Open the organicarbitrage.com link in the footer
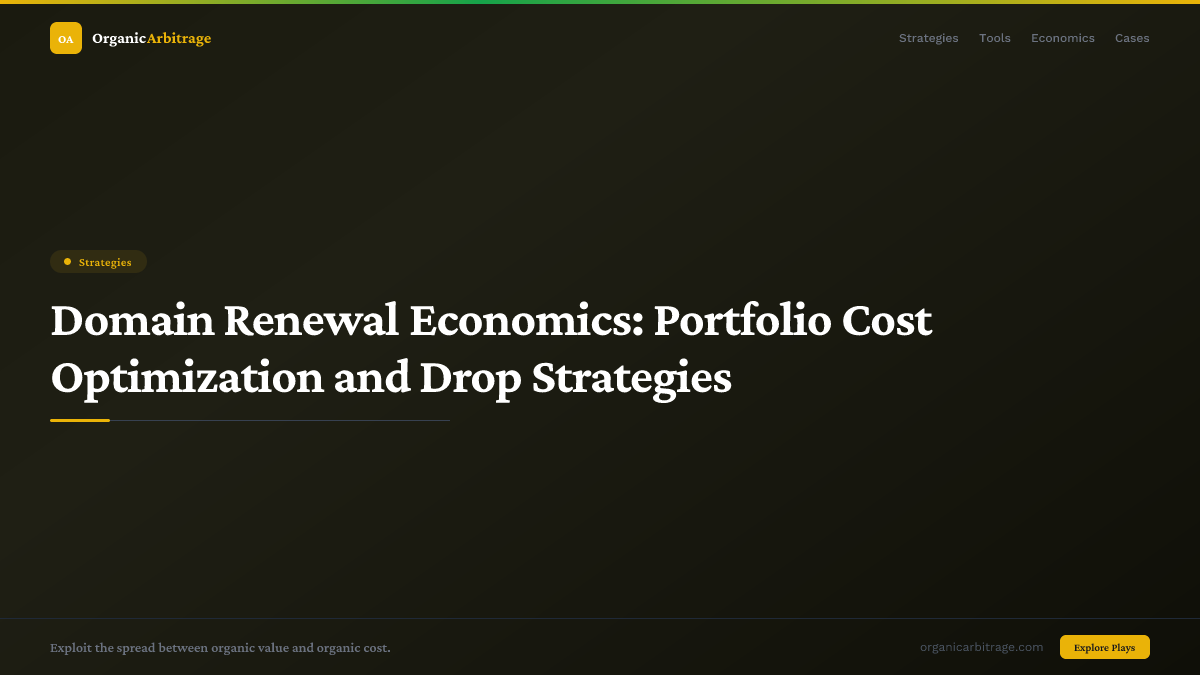 (x=982, y=647)
